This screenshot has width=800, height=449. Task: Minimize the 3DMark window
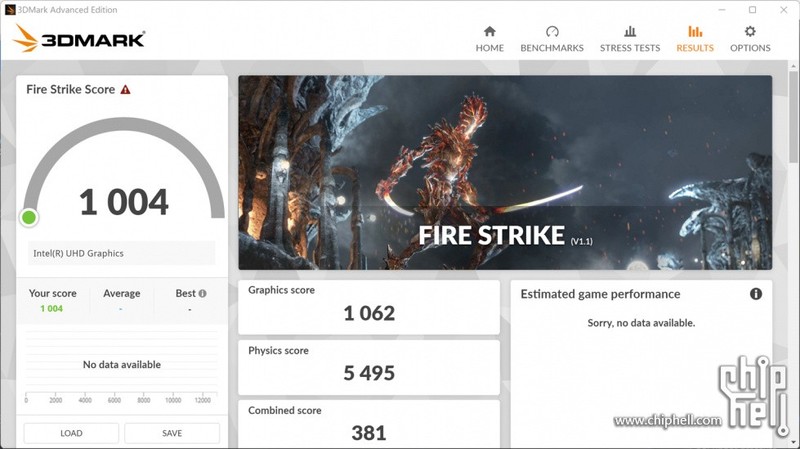pyautogui.click(x=722, y=10)
